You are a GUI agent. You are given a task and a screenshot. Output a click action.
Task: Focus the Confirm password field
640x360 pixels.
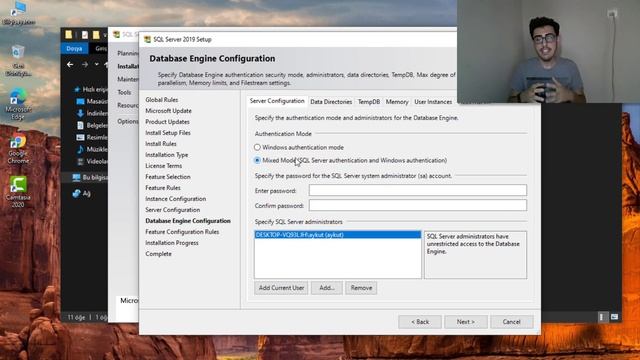[x=418, y=205]
